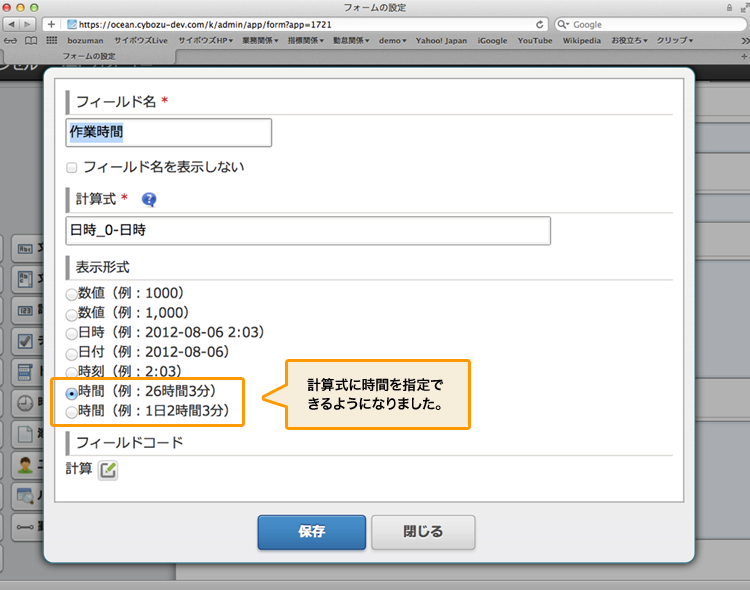Open the YouTube bookmark
Screen dimensions: 750x590
point(535,40)
